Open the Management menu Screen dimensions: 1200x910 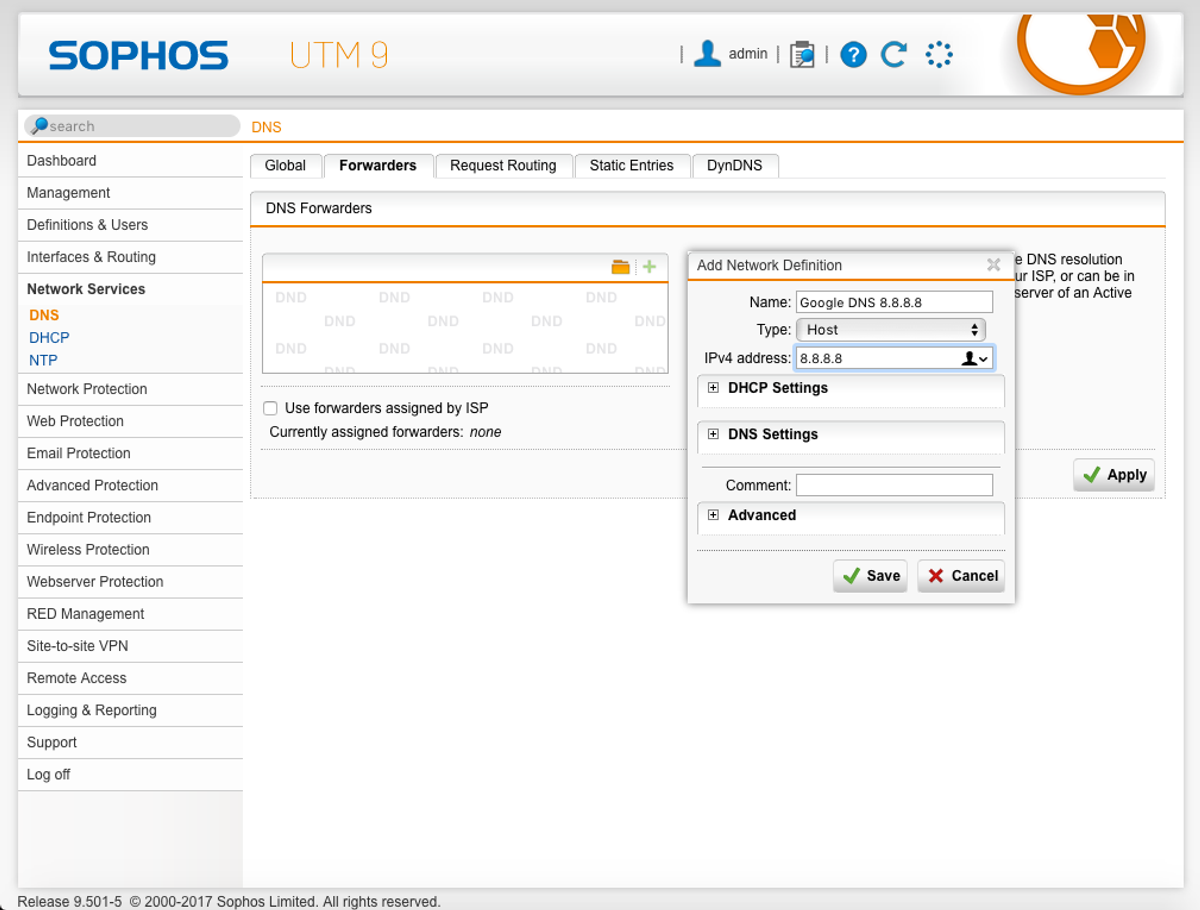coord(130,193)
